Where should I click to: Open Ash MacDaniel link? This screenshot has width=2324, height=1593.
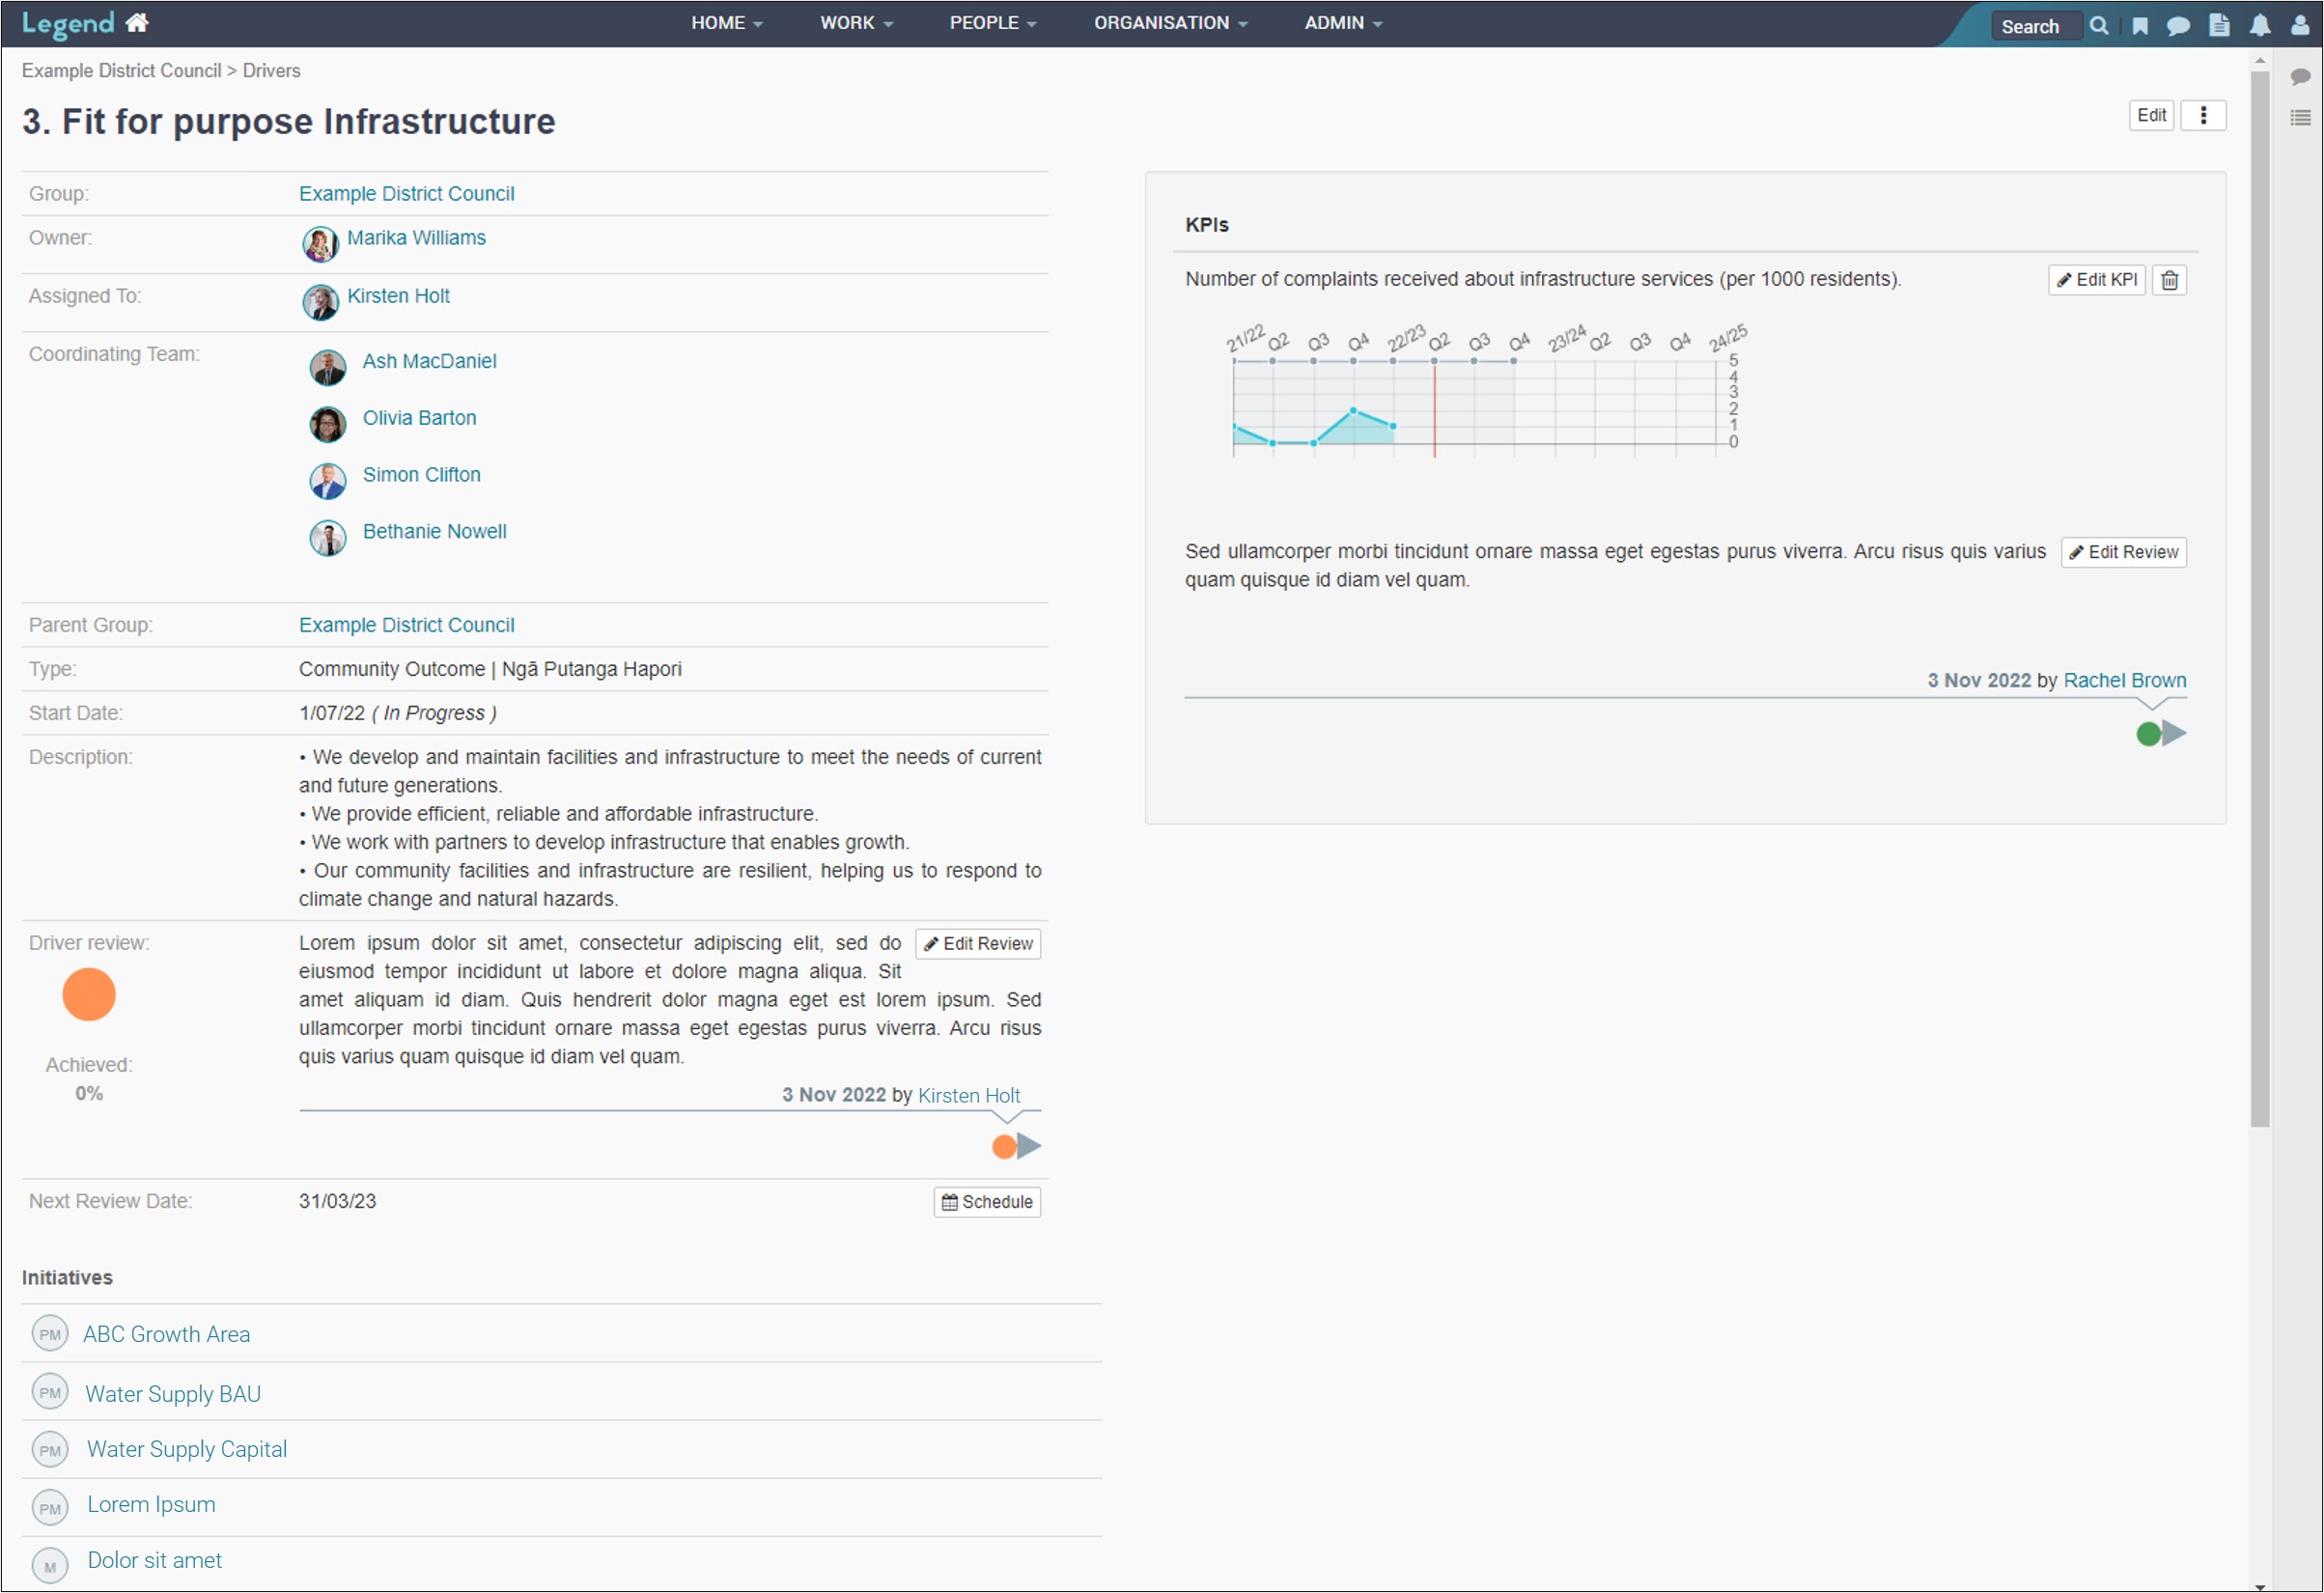pos(429,361)
